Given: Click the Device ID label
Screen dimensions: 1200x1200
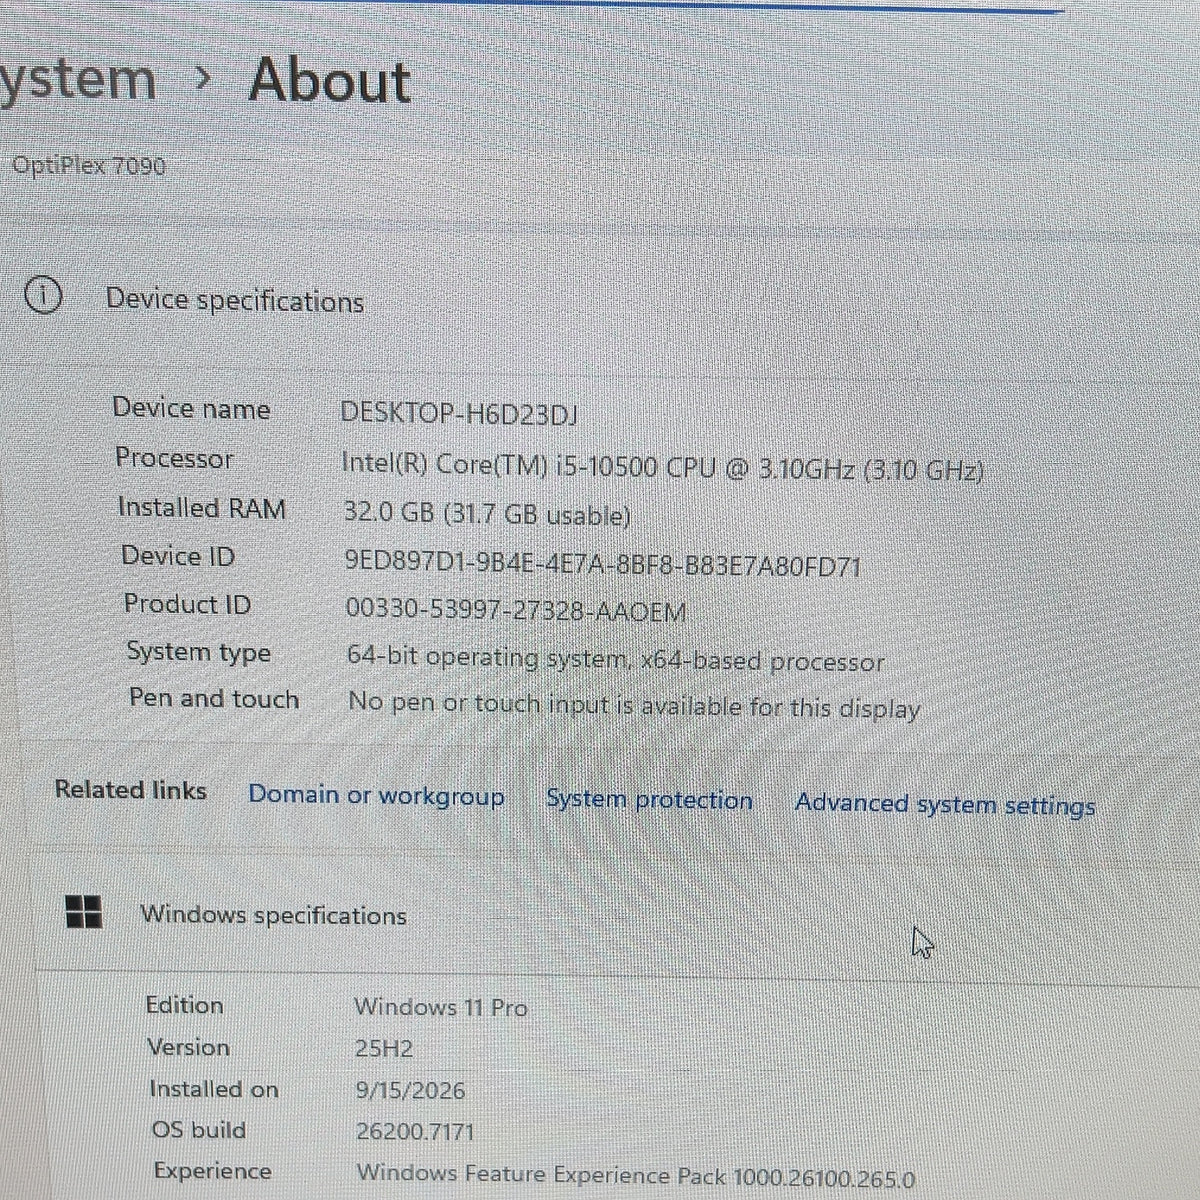Looking at the screenshot, I should 178,555.
